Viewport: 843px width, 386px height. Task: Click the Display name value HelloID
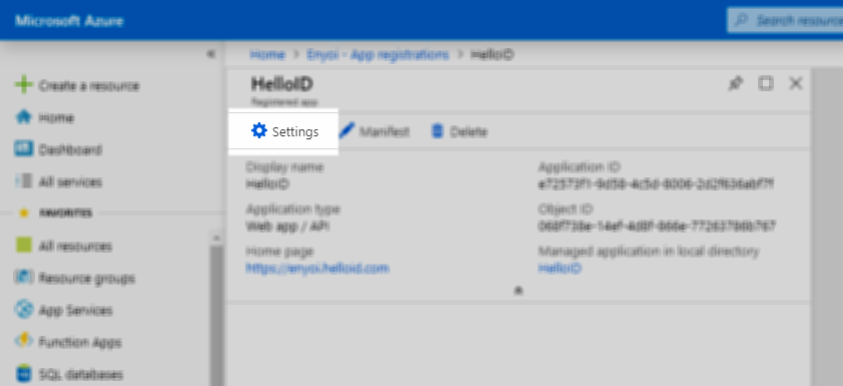point(267,184)
